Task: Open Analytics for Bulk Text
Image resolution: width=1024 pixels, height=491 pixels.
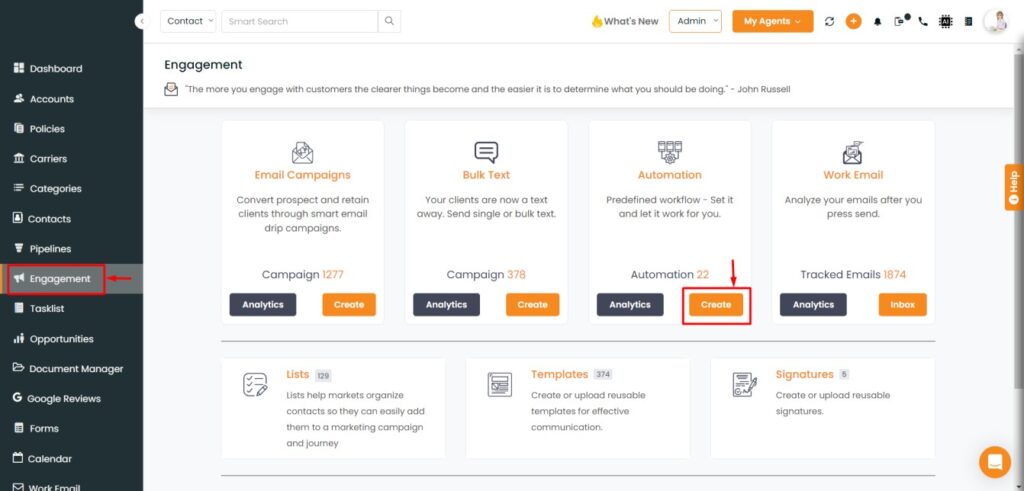Action: [x=446, y=304]
